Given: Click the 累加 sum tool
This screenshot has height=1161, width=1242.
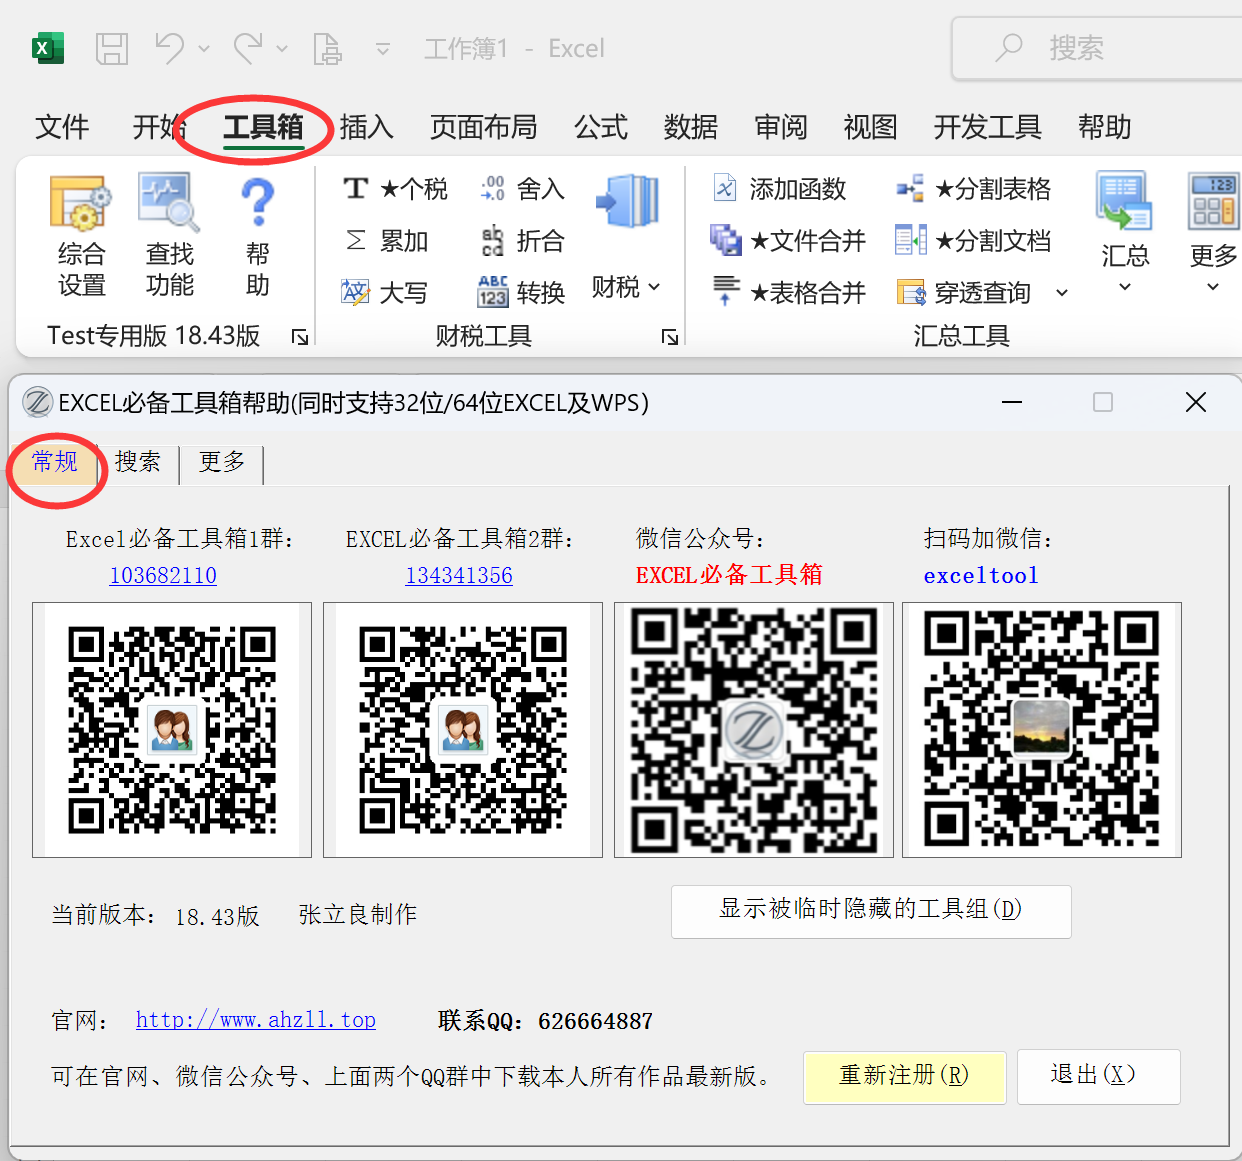Looking at the screenshot, I should coord(387,241).
